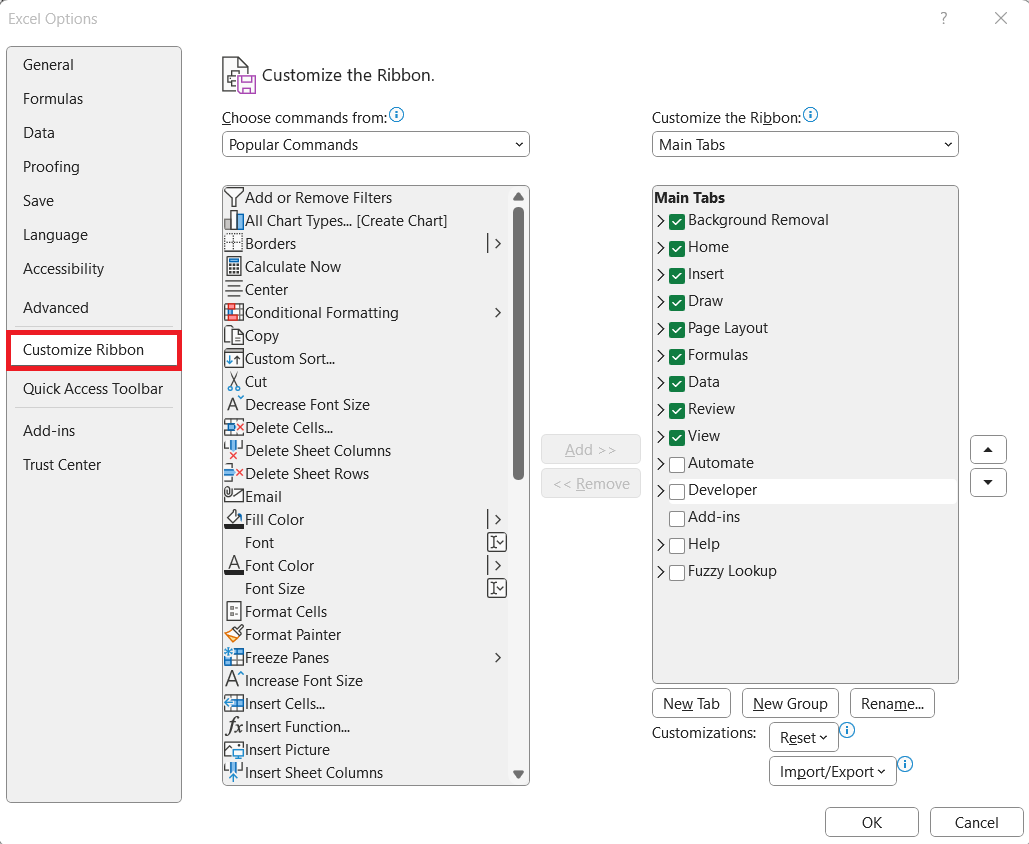Image resolution: width=1029 pixels, height=844 pixels.
Task: Uncheck the Review tab checkbox
Action: click(677, 411)
